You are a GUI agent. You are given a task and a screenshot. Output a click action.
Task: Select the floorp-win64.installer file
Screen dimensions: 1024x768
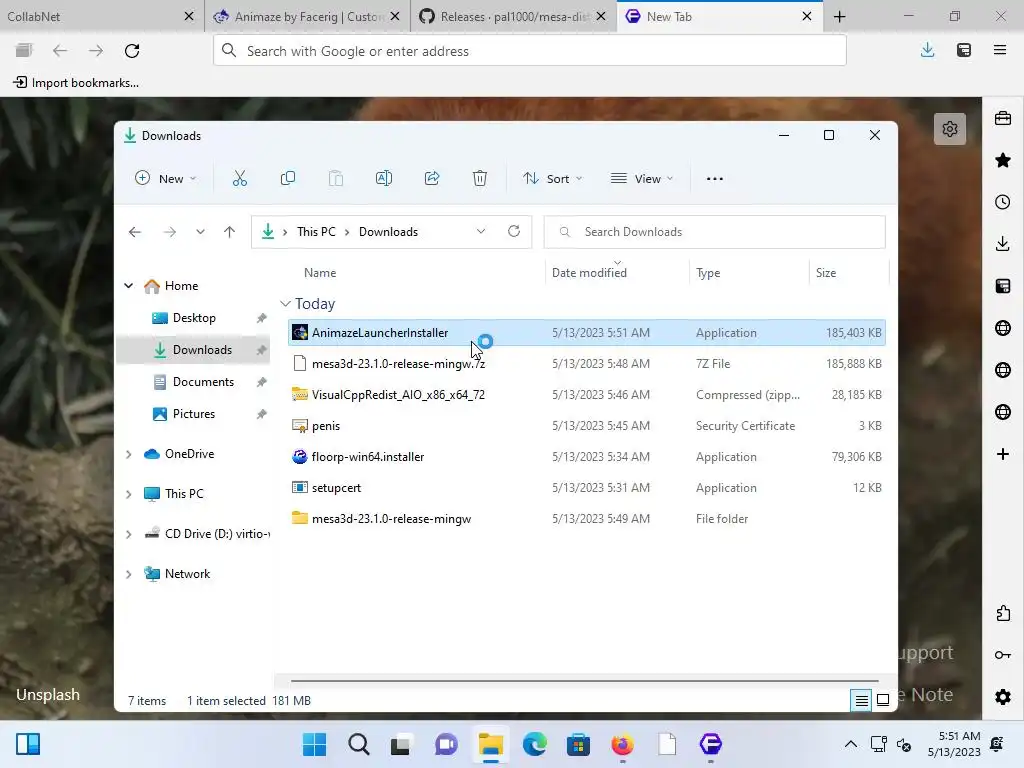click(x=586, y=456)
